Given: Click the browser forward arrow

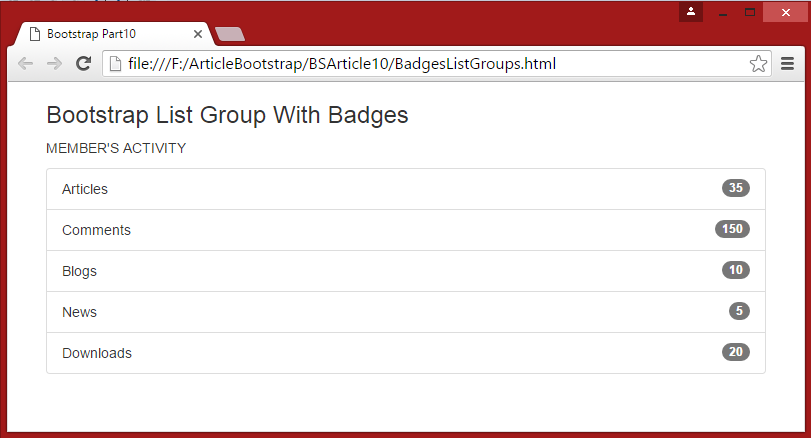Looking at the screenshot, I should coord(54,64).
